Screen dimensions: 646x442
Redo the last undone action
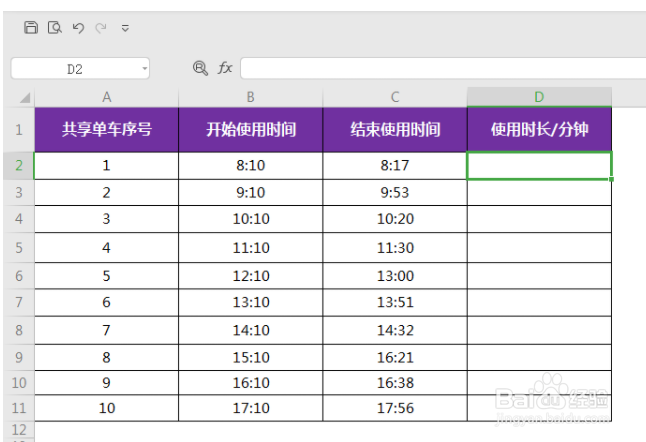tap(101, 28)
